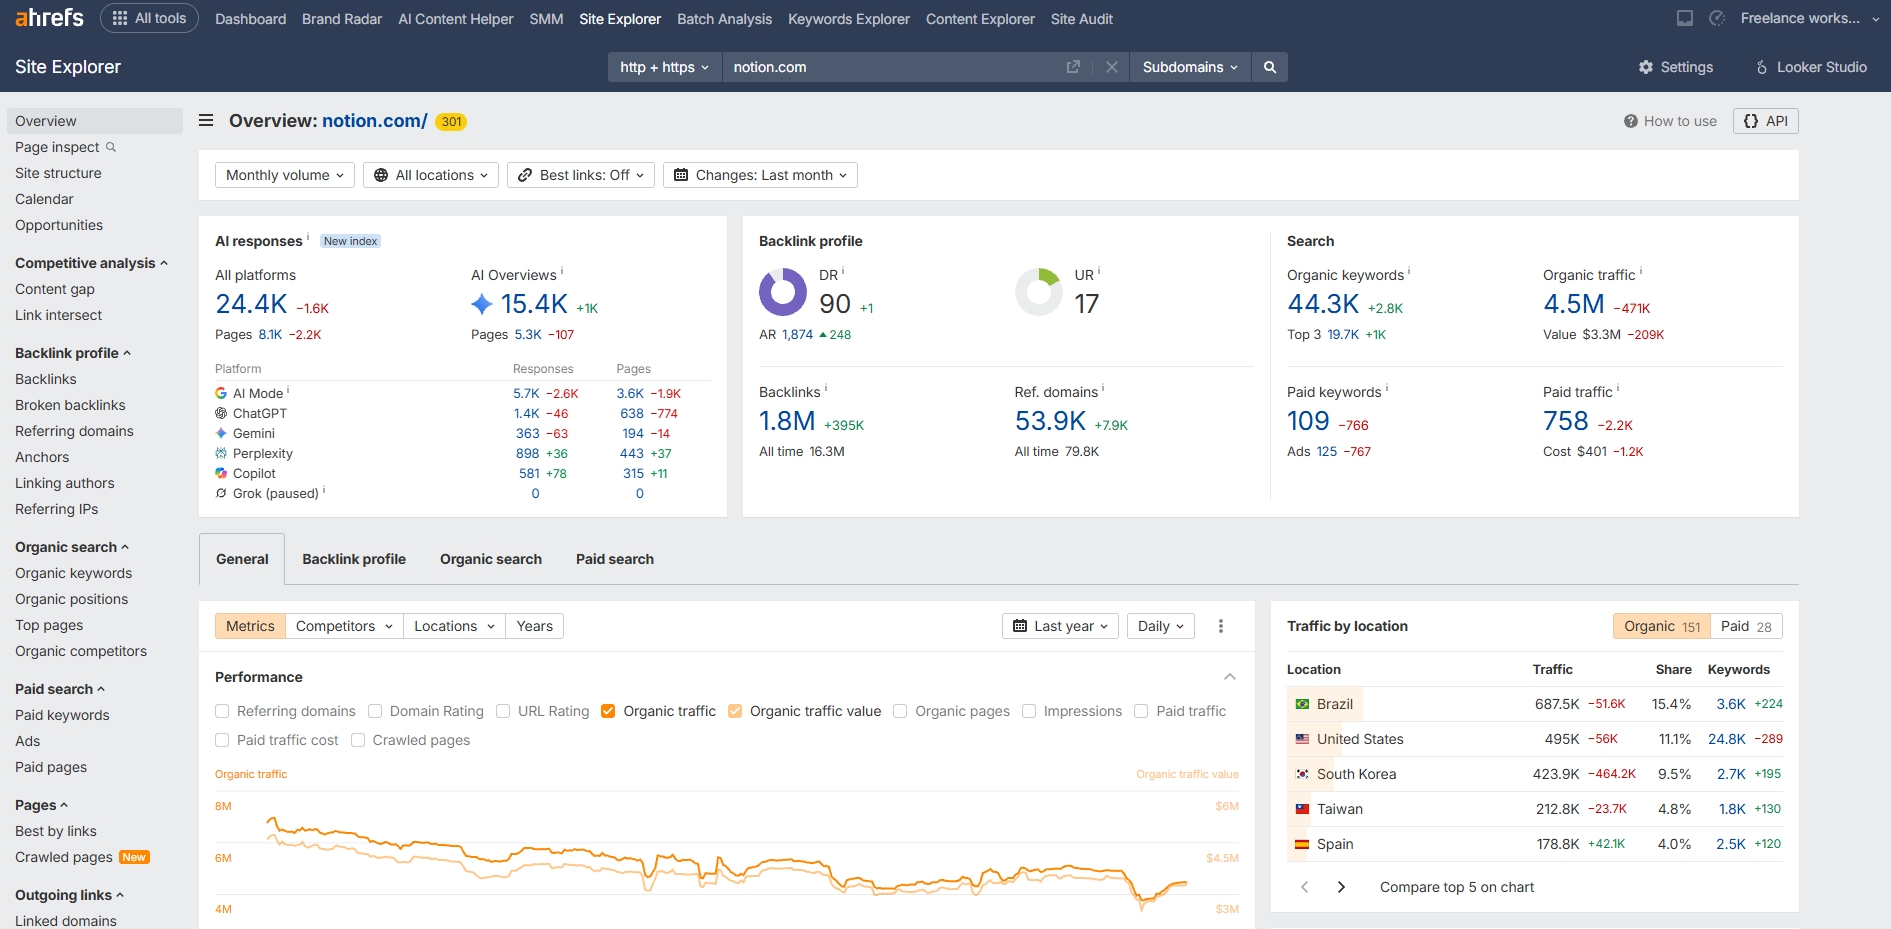Click the search magnifier button

coord(1270,67)
